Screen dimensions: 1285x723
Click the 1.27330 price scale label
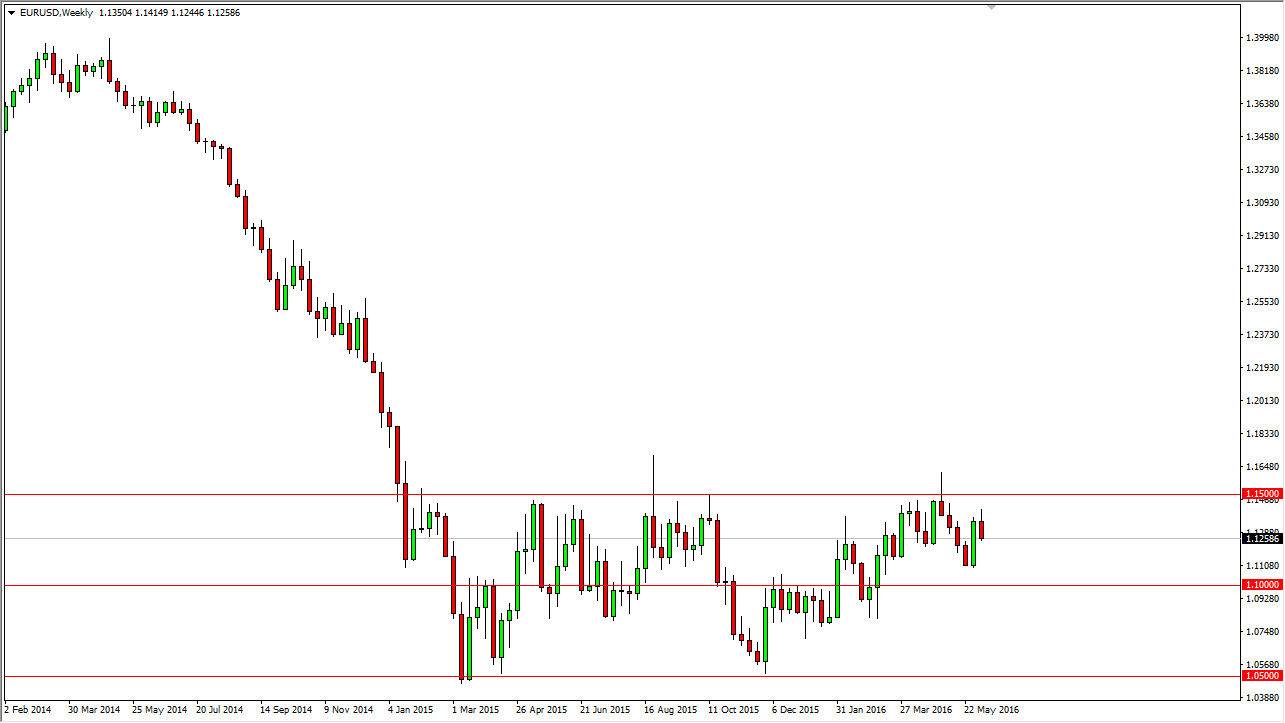[x=1263, y=269]
